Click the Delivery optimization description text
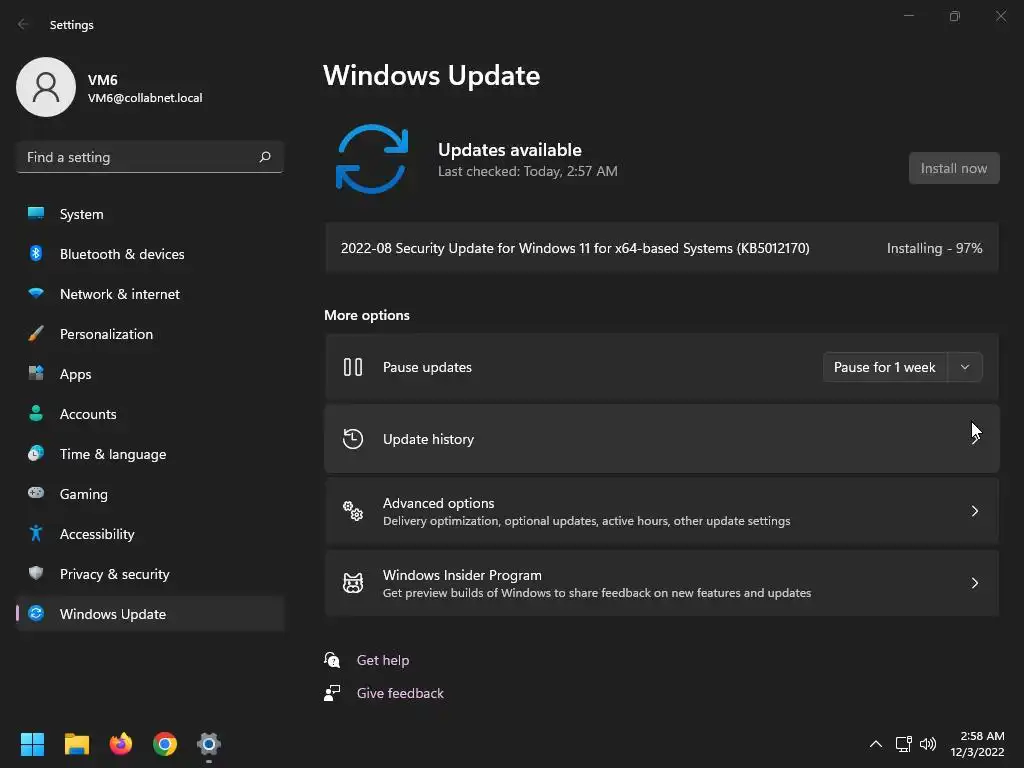The height and width of the screenshot is (768, 1024). pos(586,521)
